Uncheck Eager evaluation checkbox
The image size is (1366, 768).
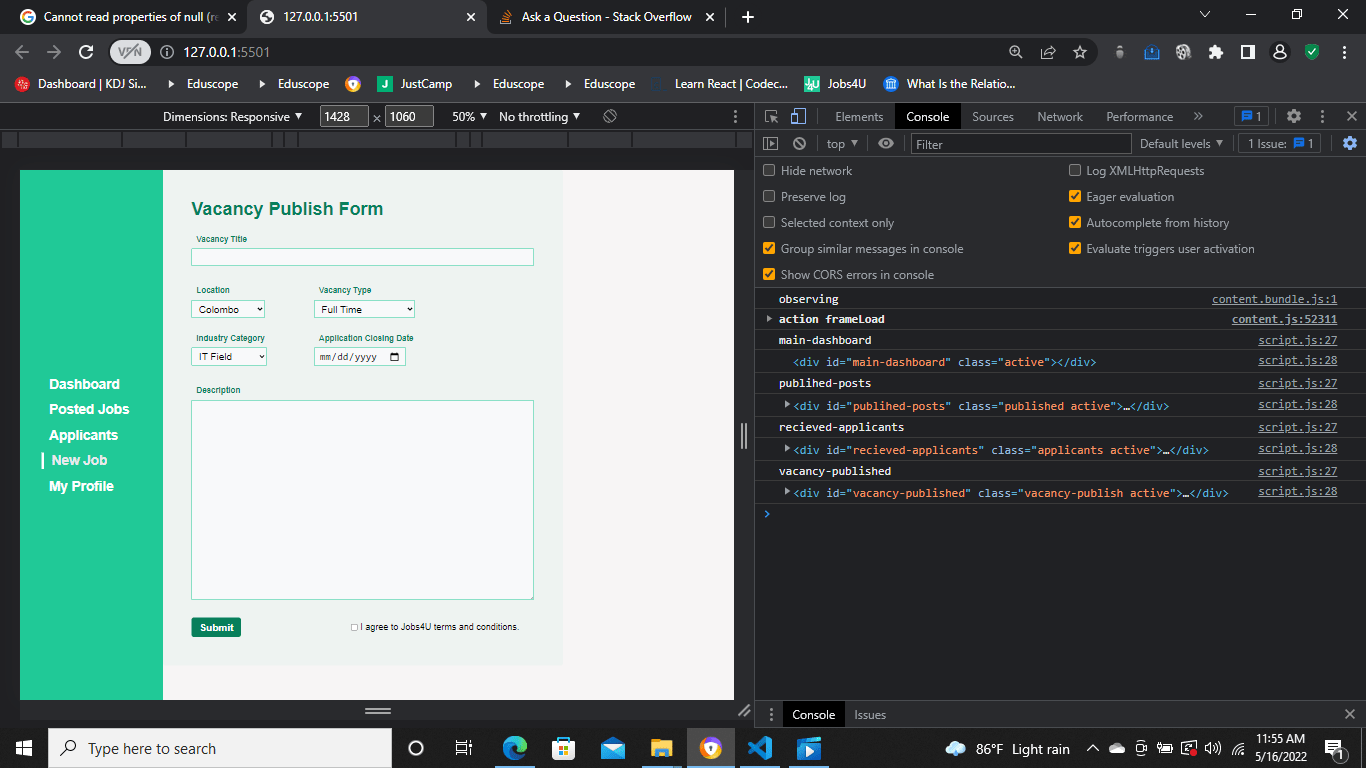coord(1075,197)
